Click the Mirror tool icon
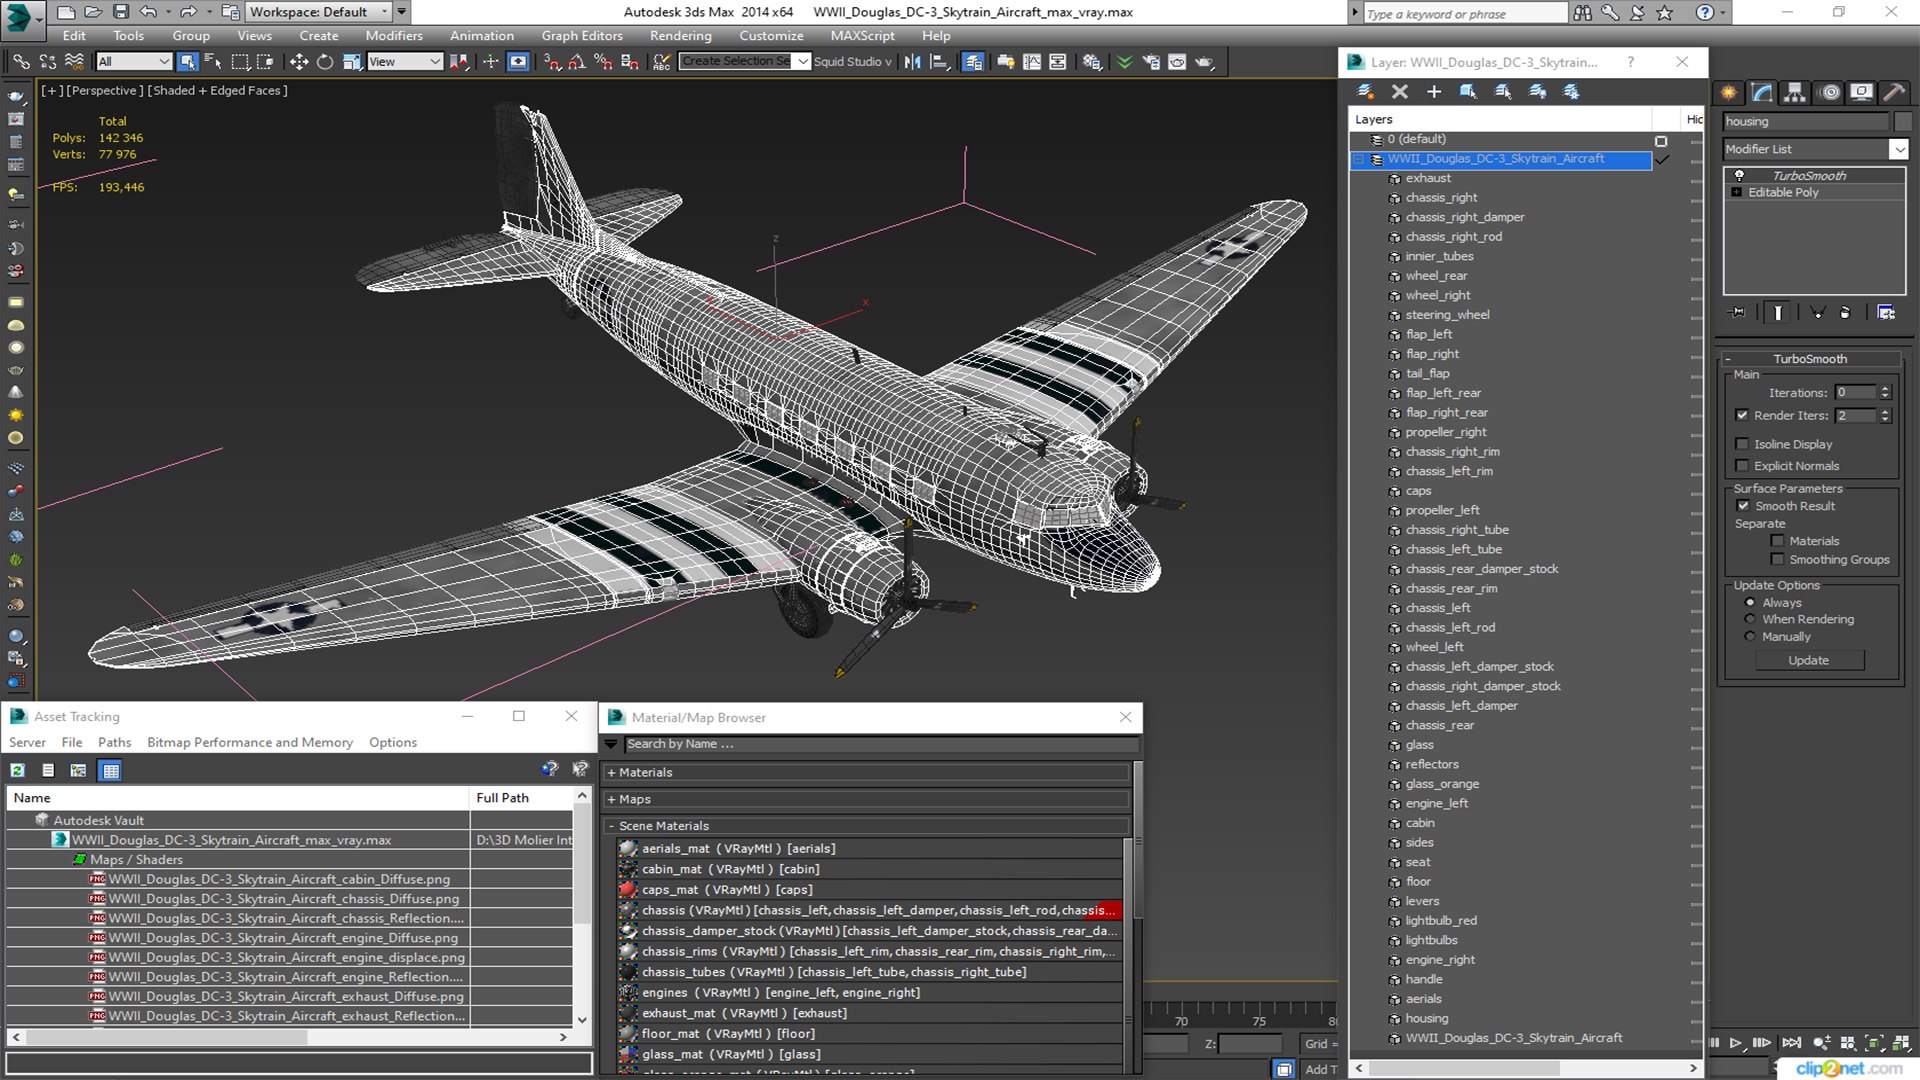The image size is (1920, 1080). [912, 62]
